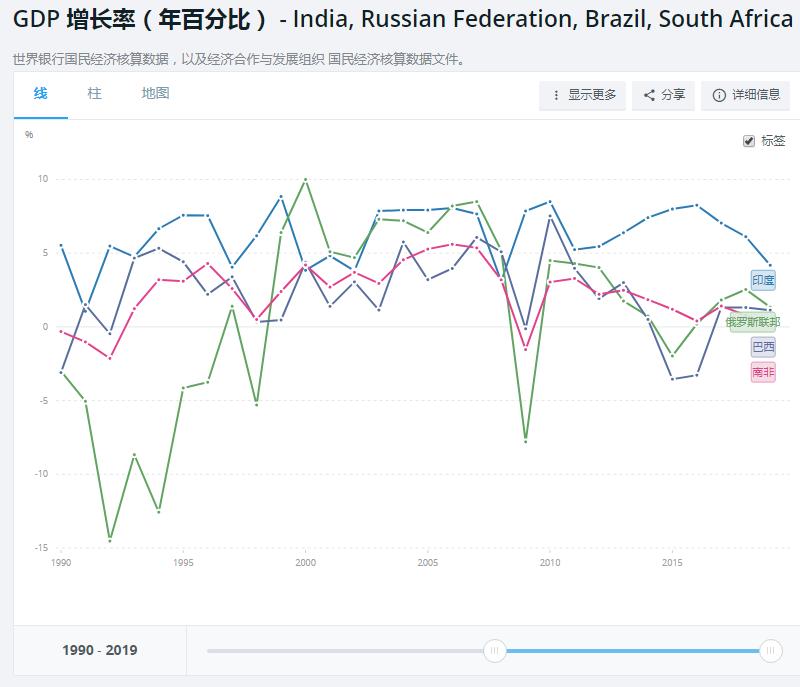
Task: Click the 1990 - 2019 year range text
Action: pyautogui.click(x=100, y=651)
